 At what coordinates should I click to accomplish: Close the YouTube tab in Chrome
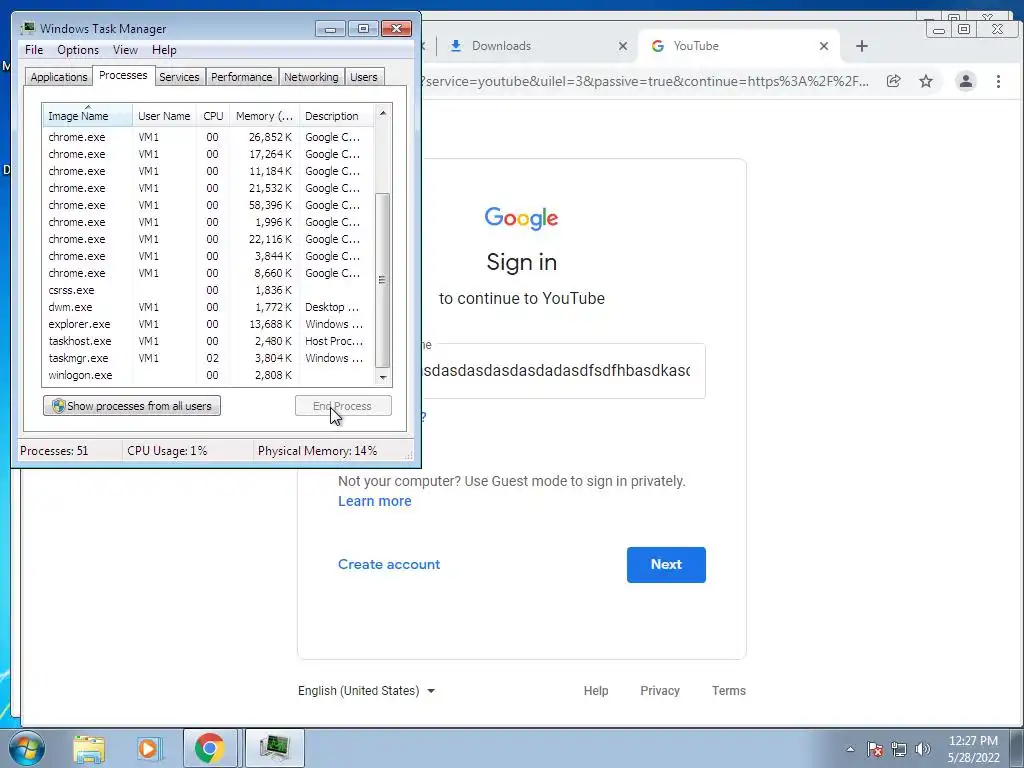click(824, 46)
